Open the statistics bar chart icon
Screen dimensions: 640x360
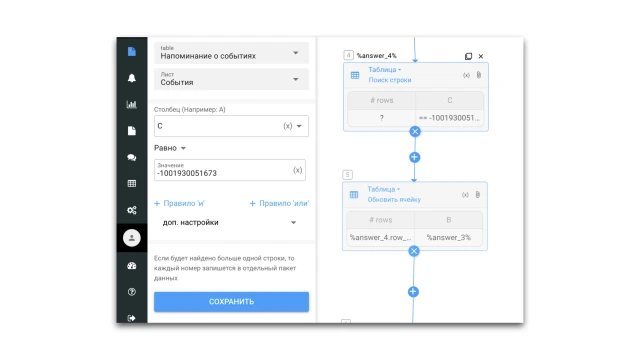coord(131,104)
